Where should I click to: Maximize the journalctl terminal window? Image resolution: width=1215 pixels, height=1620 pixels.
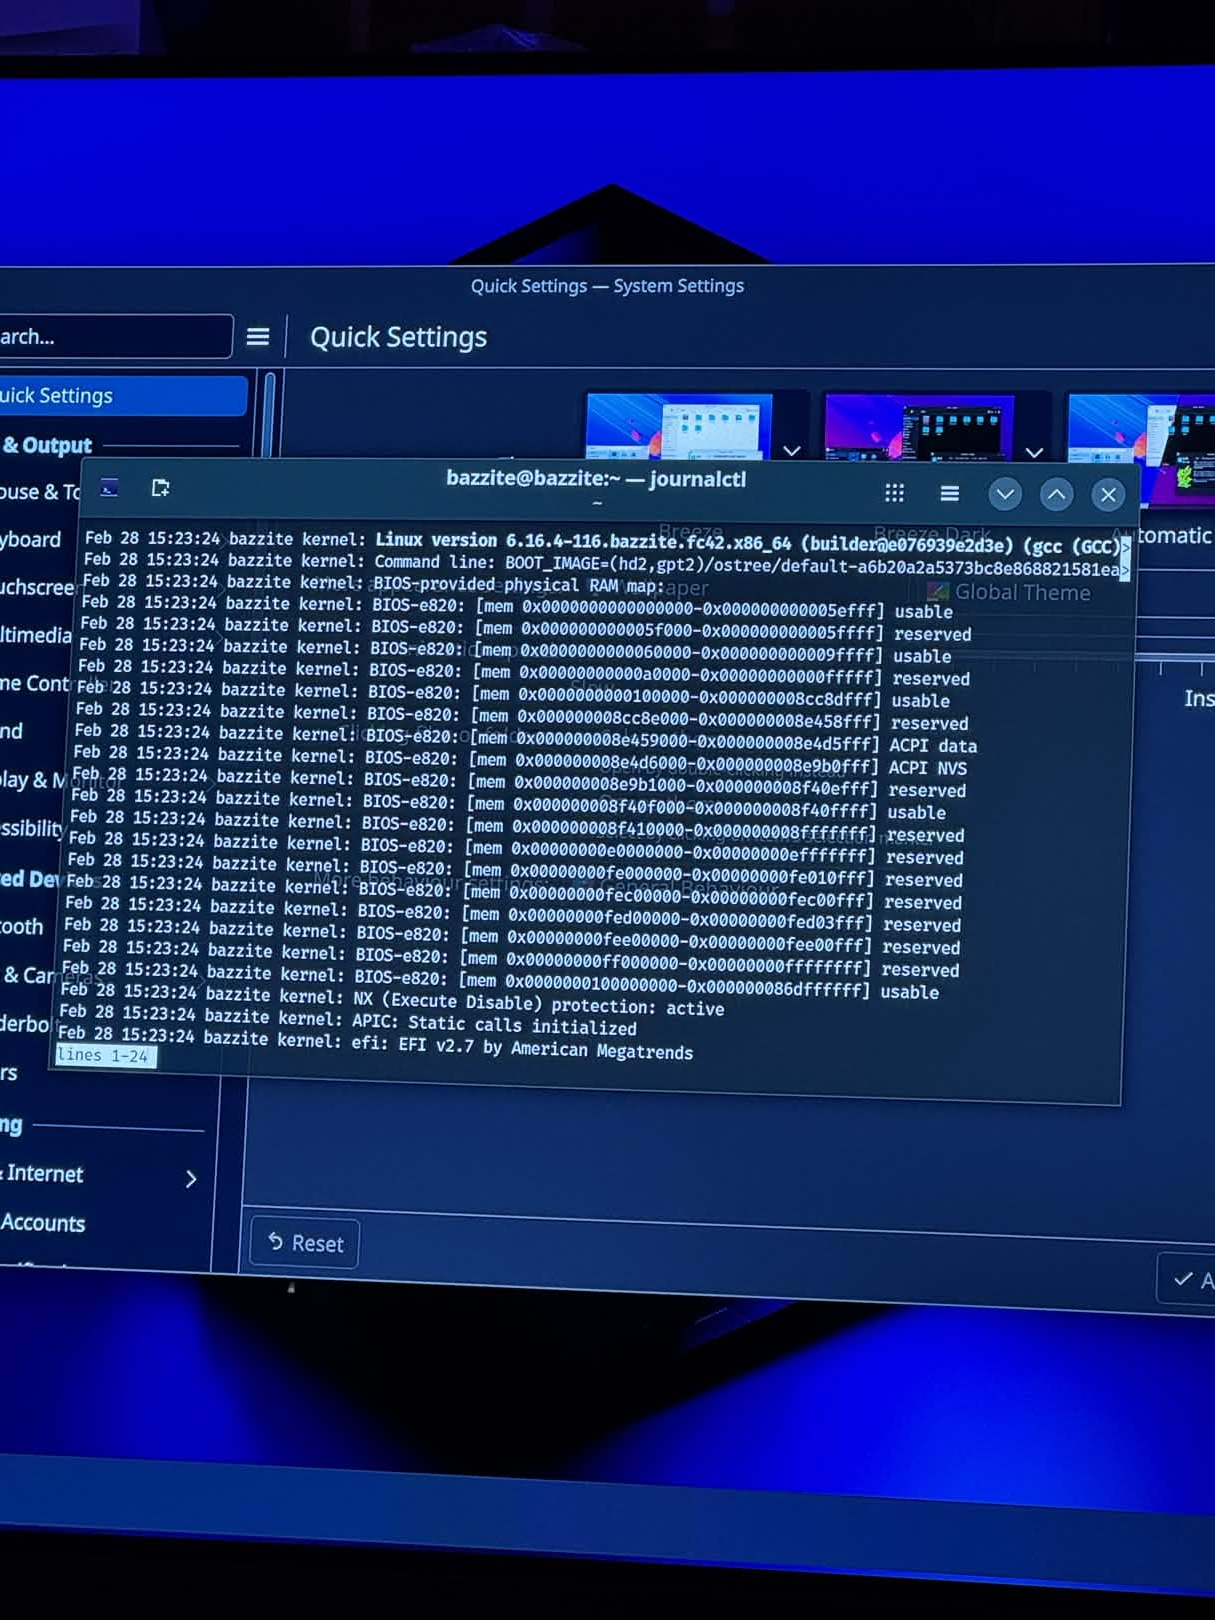click(x=1056, y=494)
